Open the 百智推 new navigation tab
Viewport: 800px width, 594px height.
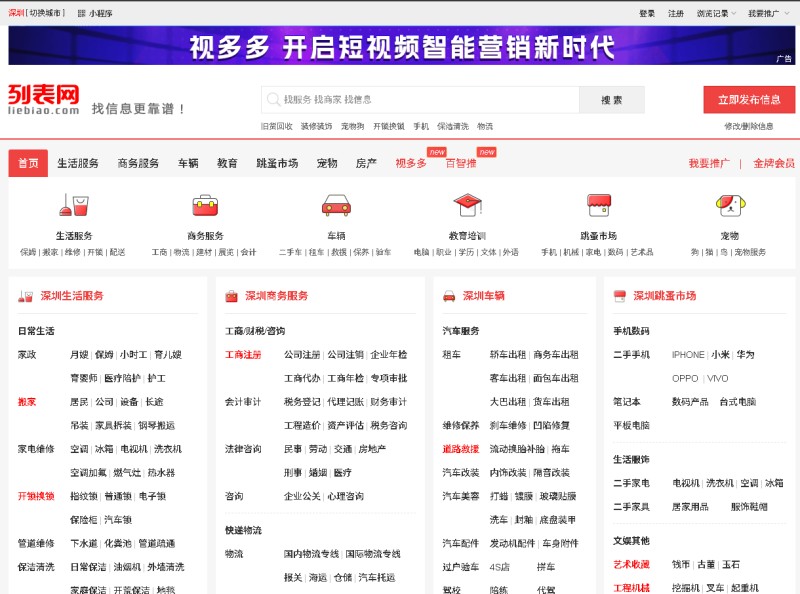pos(461,163)
